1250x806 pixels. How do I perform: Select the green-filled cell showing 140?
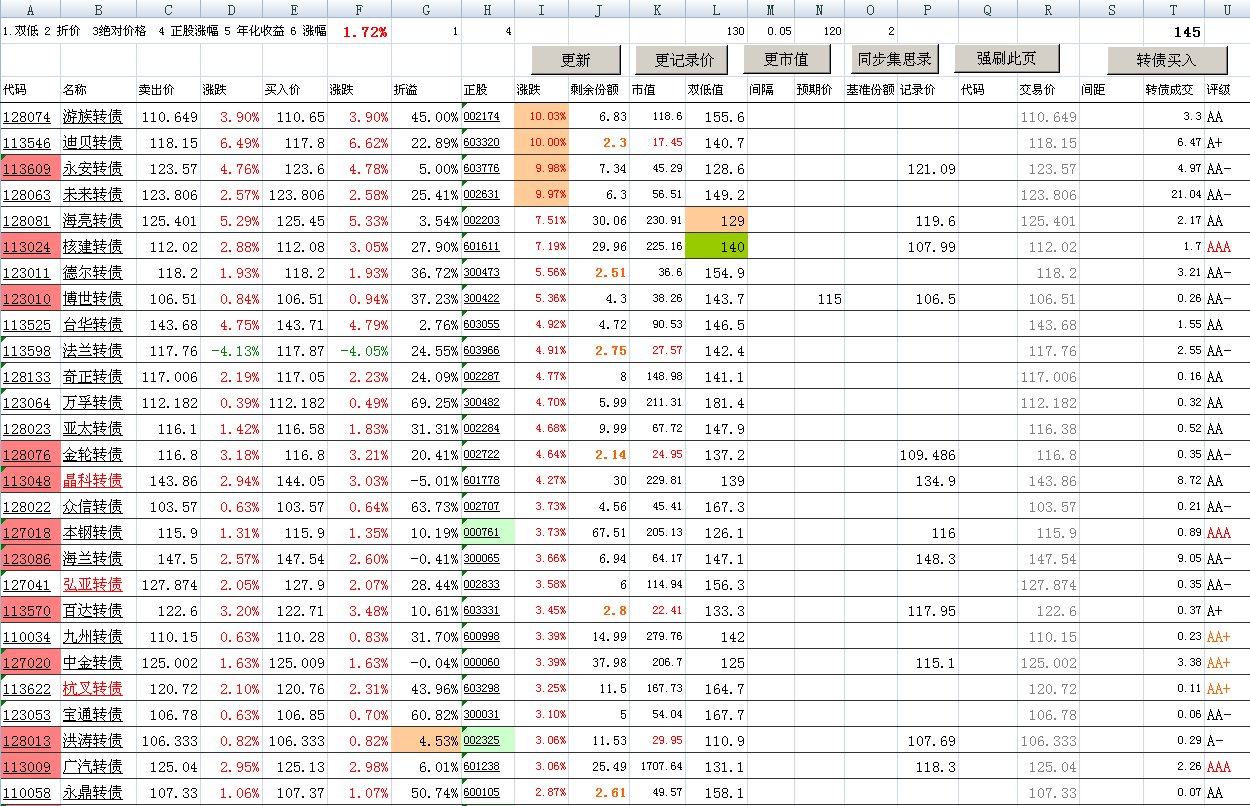click(716, 247)
